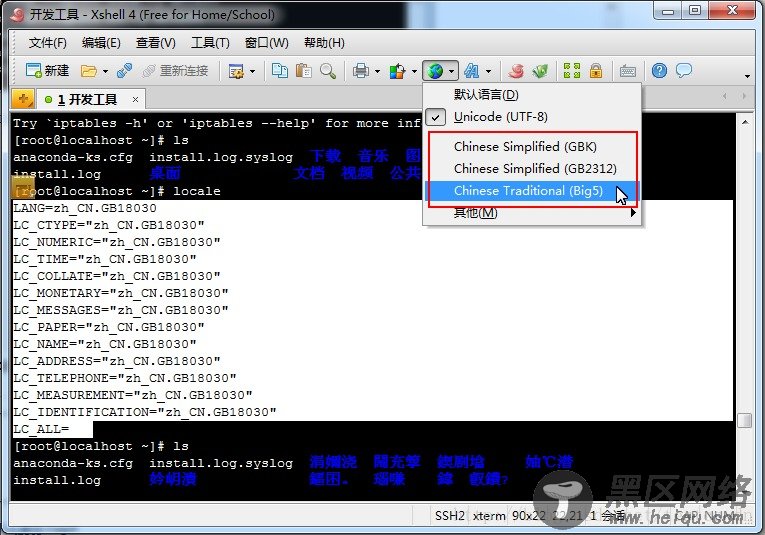Choose Chinese Simplified (GB2312) encoding
The image size is (765, 535).
point(532,169)
